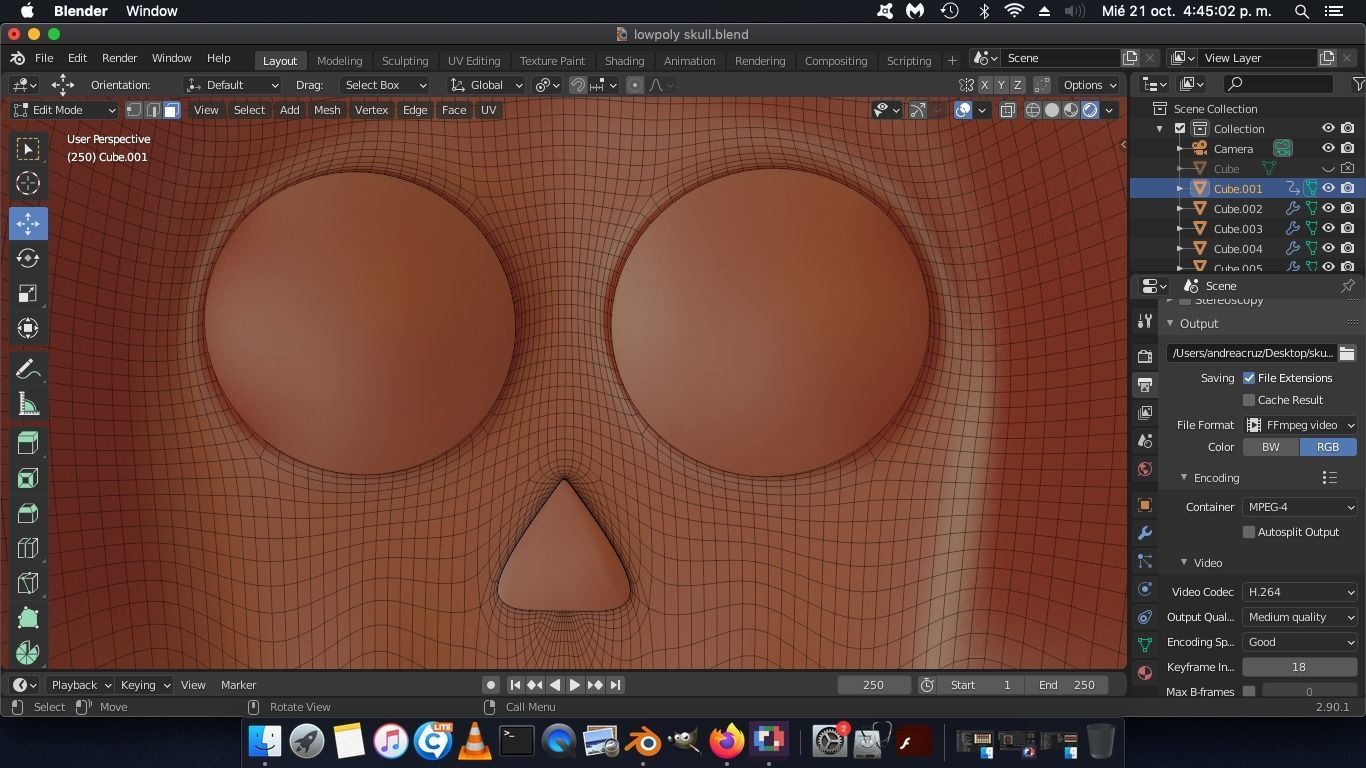Screen dimensions: 1366x768
Task: Open File Format FFmpeg video dropdown
Action: pos(1300,425)
